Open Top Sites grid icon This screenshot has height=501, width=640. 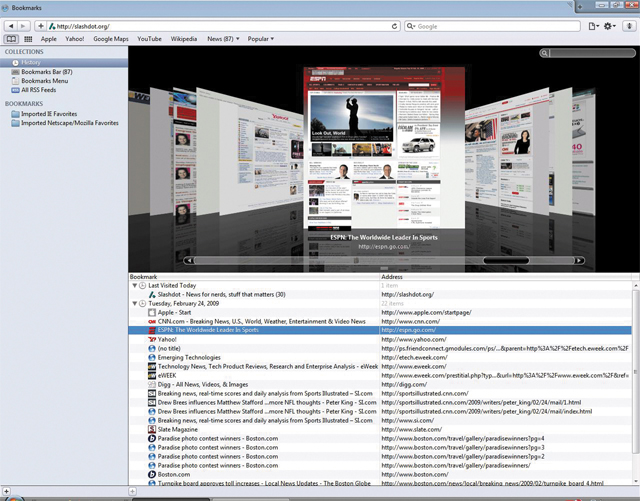tap(28, 39)
